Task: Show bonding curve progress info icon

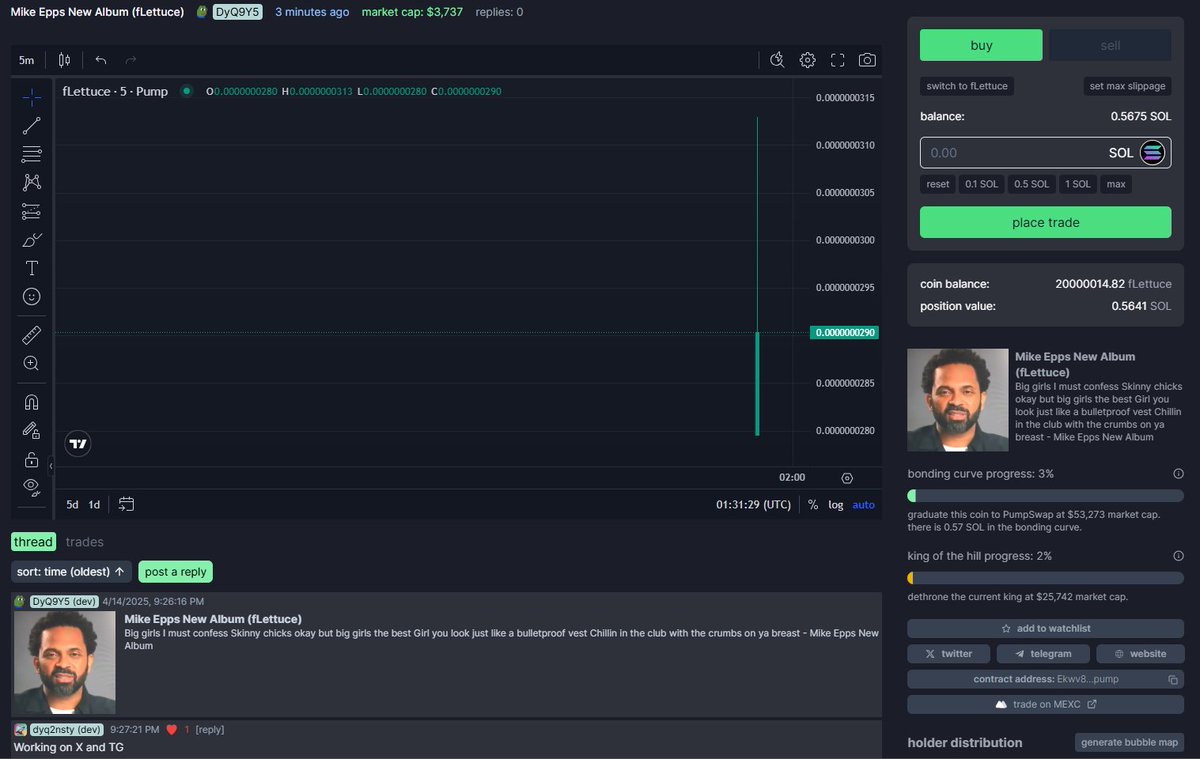Action: 1178,474
